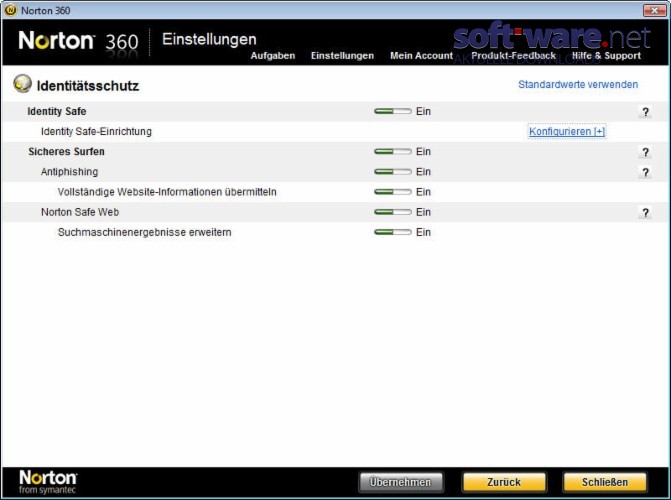Click the Identitätsschutz globe icon
Image resolution: width=671 pixels, height=500 pixels.
(x=22, y=83)
